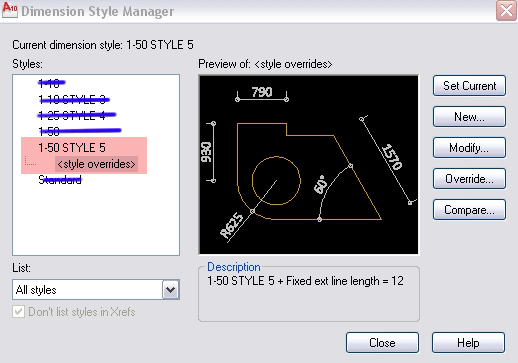Select the style overrides child item

pos(96,164)
